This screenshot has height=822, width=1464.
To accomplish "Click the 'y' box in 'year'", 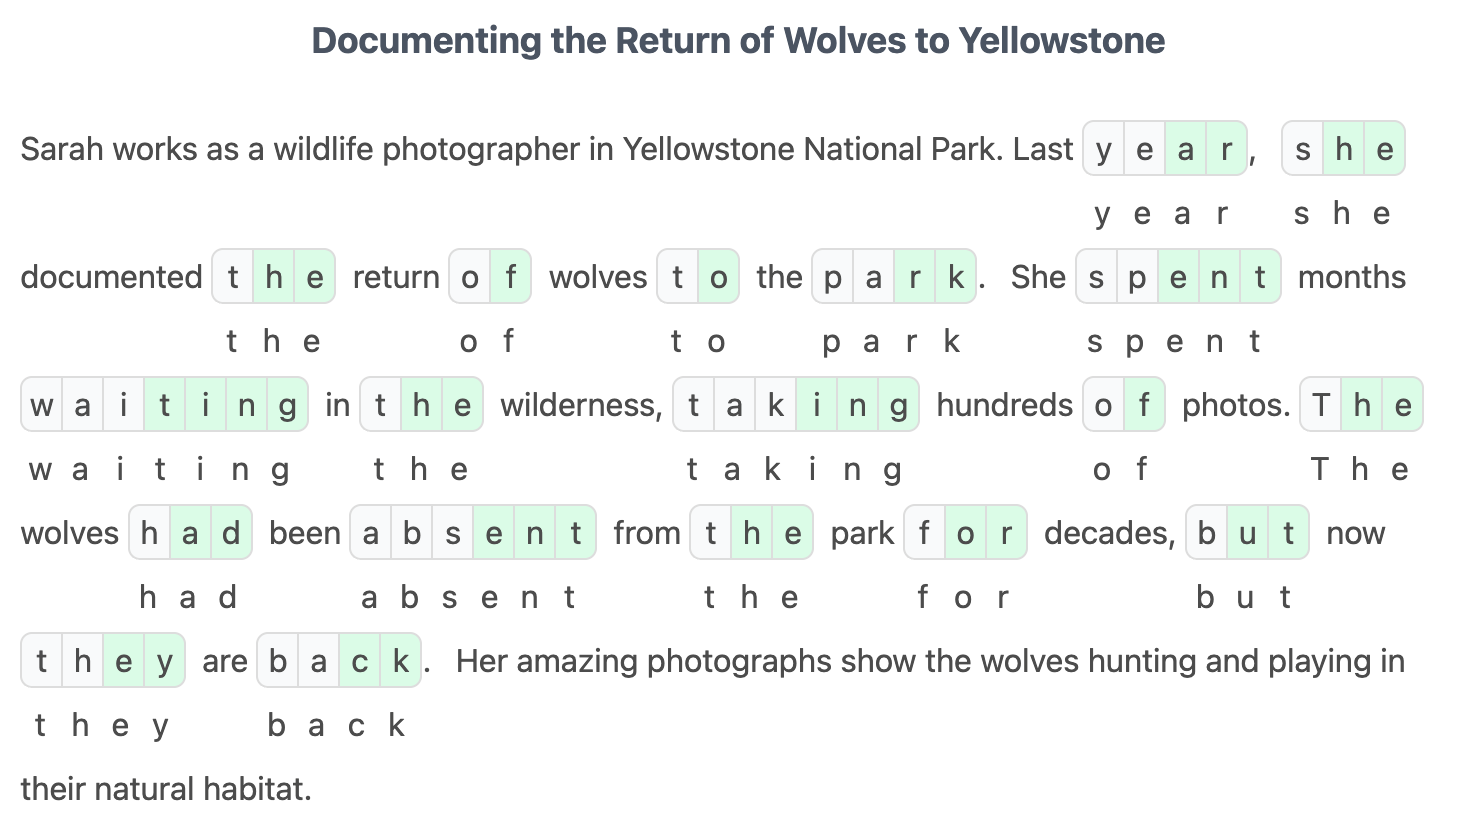I will (1104, 149).
